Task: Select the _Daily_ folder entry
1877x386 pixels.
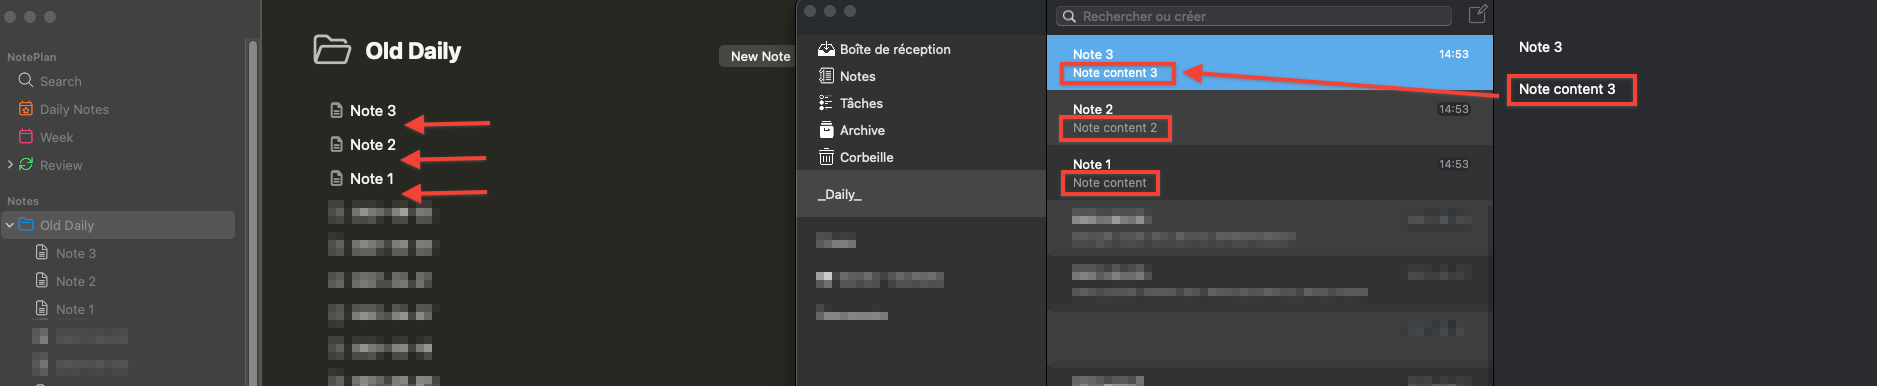Action: click(921, 194)
